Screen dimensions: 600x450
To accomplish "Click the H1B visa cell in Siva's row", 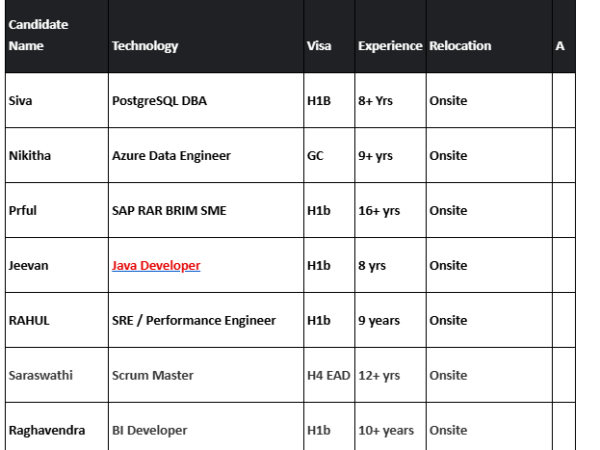I will click(329, 100).
